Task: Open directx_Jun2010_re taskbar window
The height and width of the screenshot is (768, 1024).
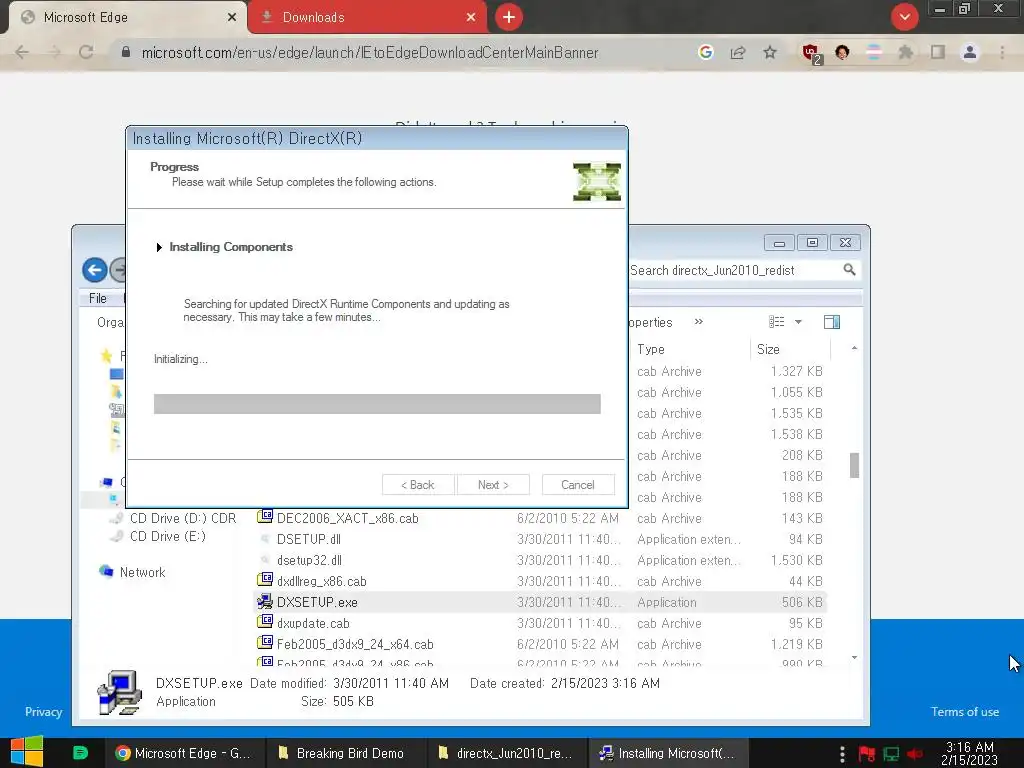Action: tap(507, 753)
